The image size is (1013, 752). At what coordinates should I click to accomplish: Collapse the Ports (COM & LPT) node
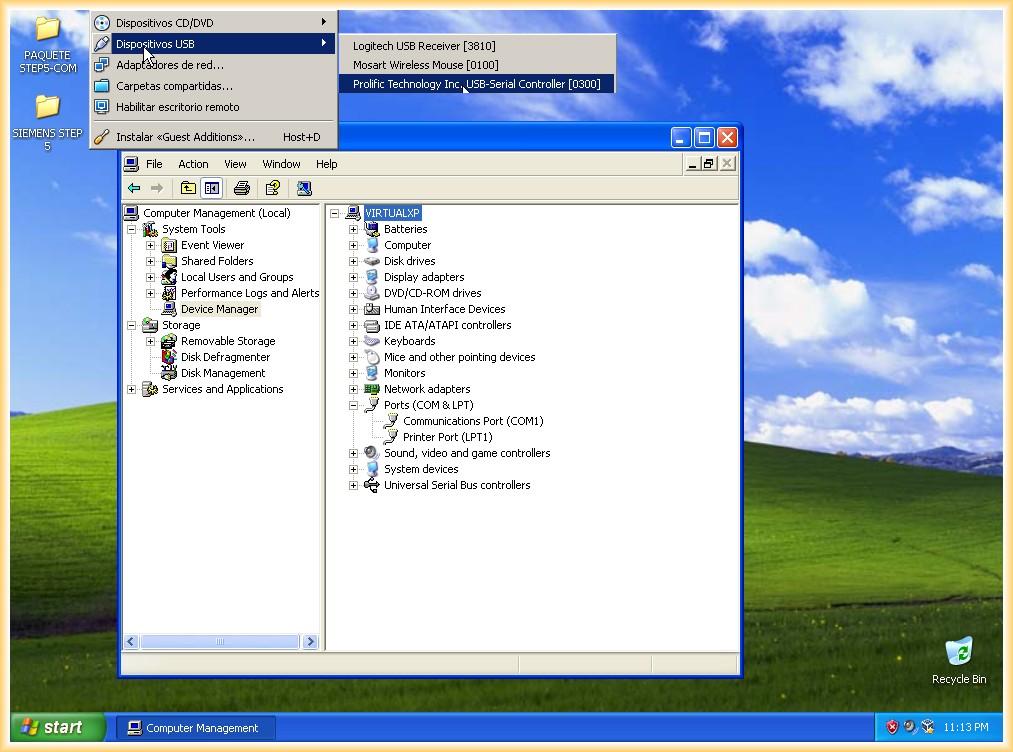point(353,405)
